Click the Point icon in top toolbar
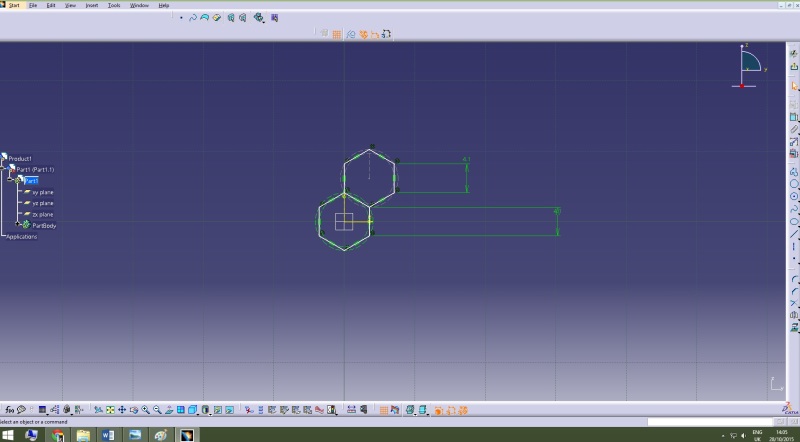 click(x=181, y=18)
